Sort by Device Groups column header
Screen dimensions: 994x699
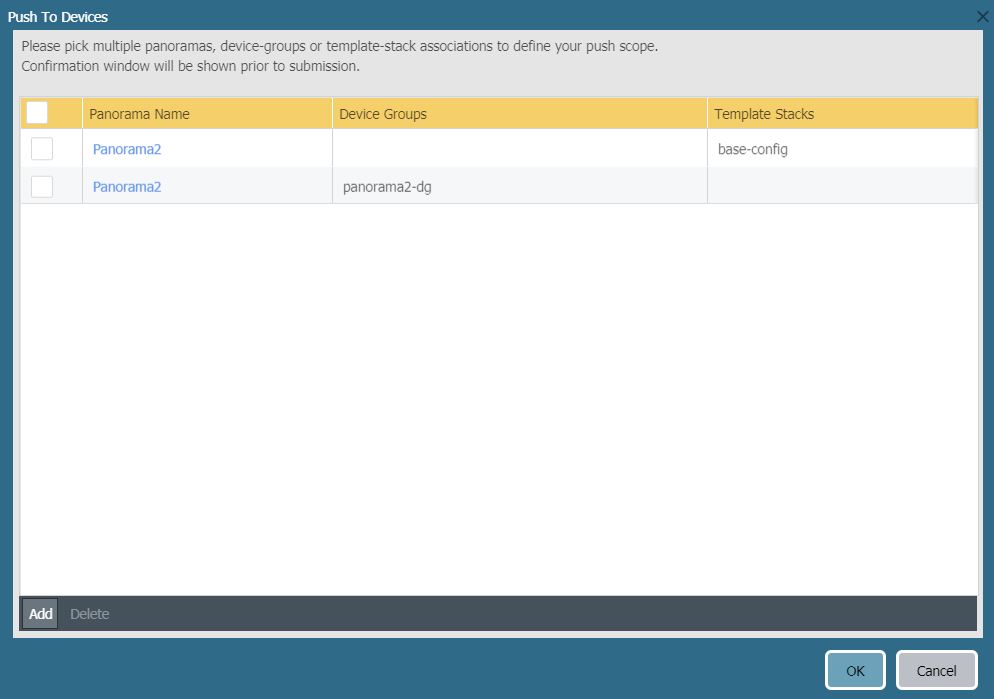(520, 113)
